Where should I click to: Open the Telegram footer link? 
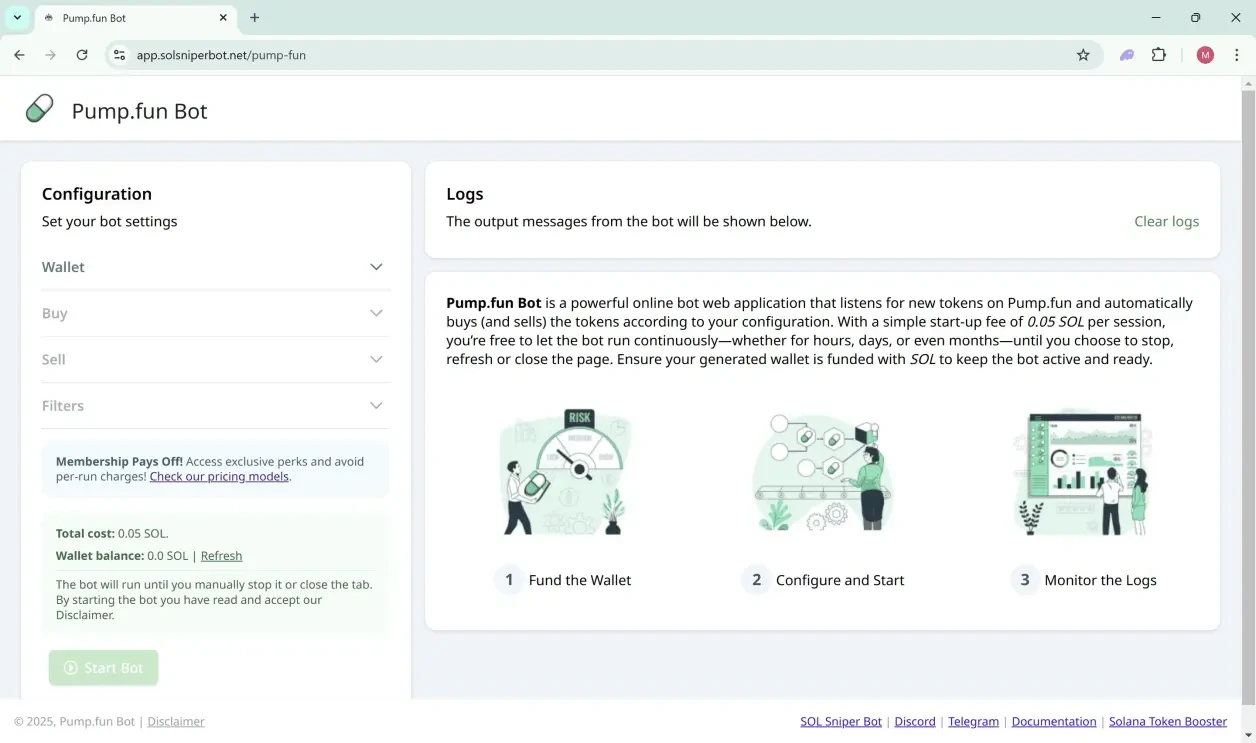point(974,721)
